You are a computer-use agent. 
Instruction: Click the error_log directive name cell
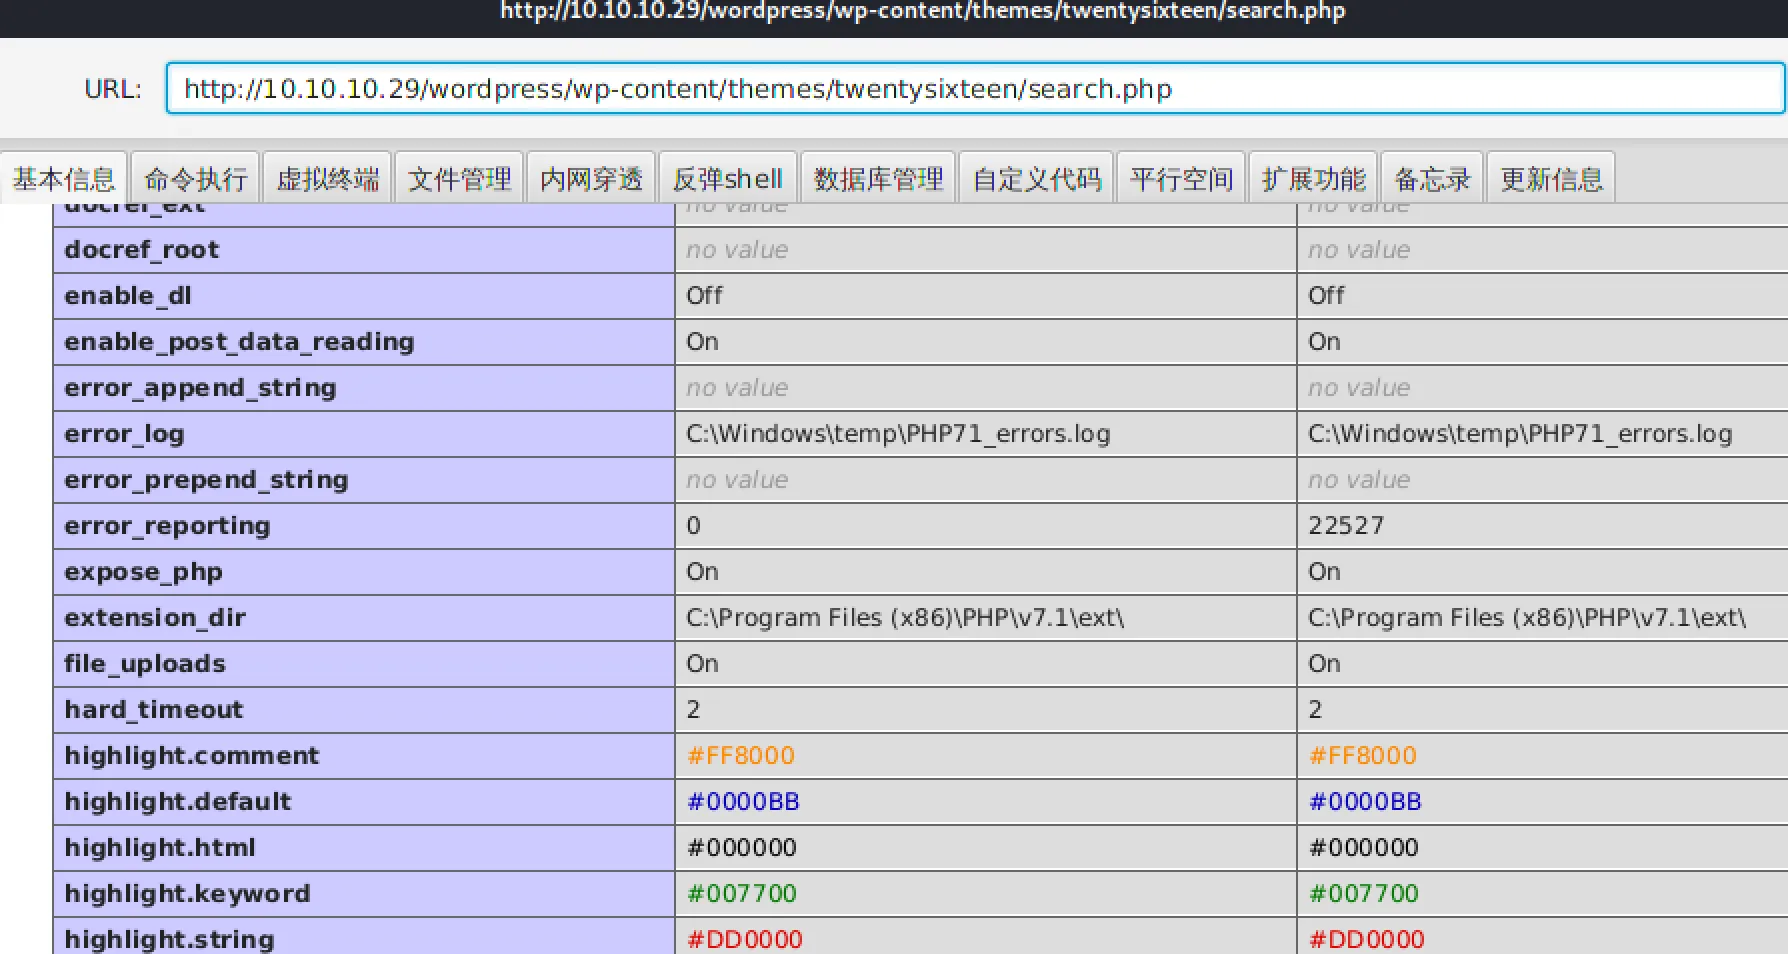pos(125,434)
